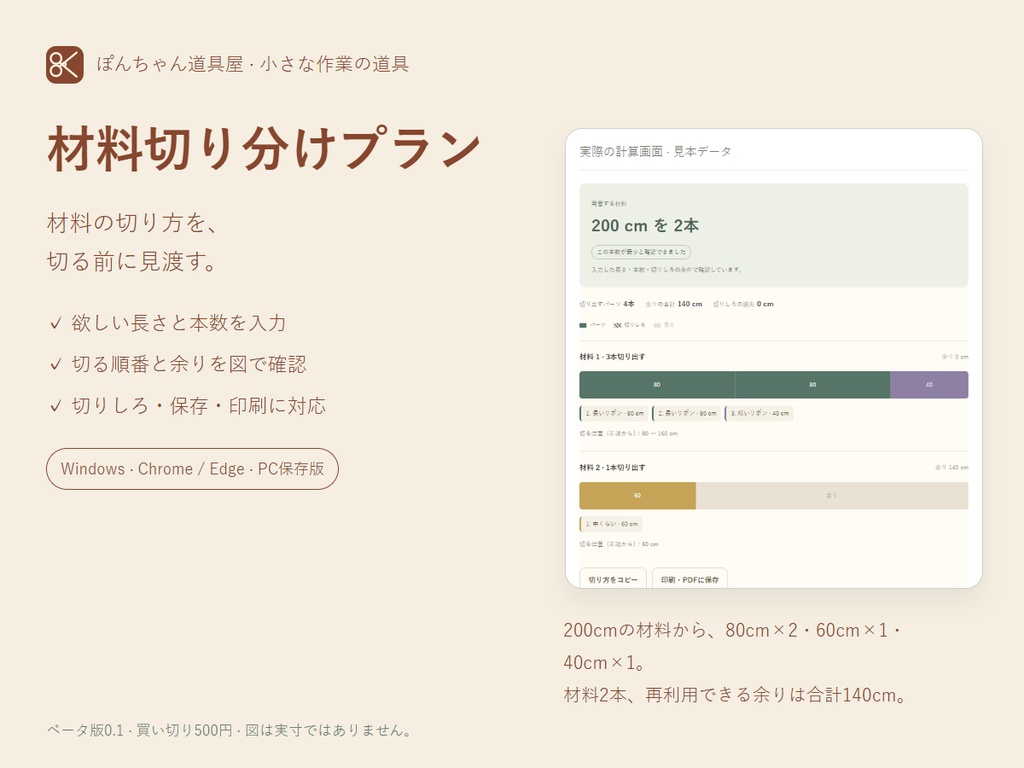
Task: Select the gold 60 bar segment
Action: coord(637,496)
